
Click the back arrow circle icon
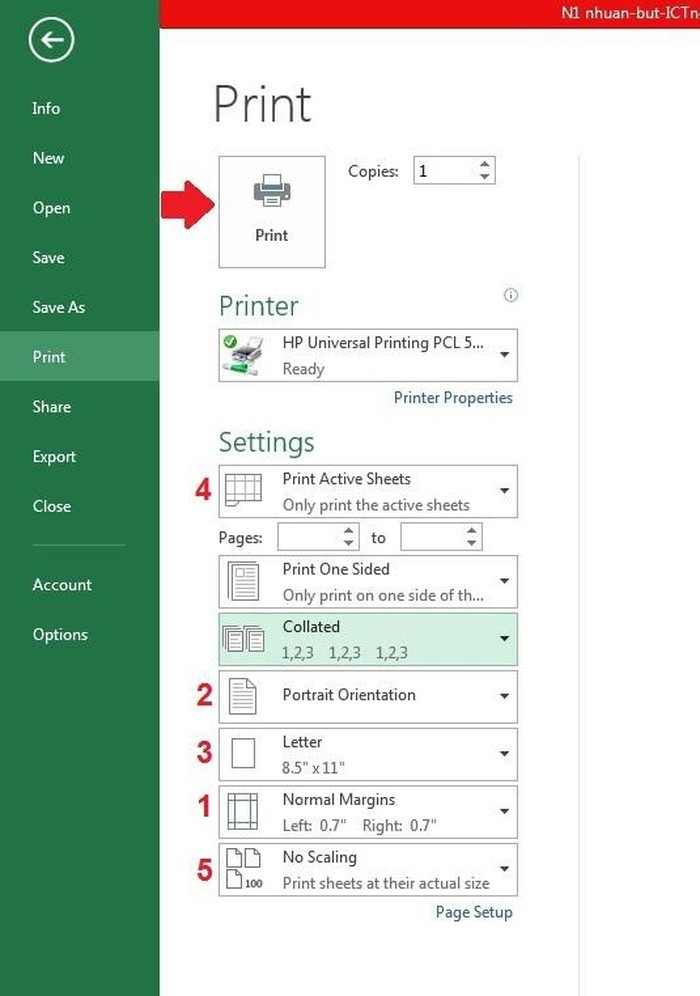pos(52,41)
